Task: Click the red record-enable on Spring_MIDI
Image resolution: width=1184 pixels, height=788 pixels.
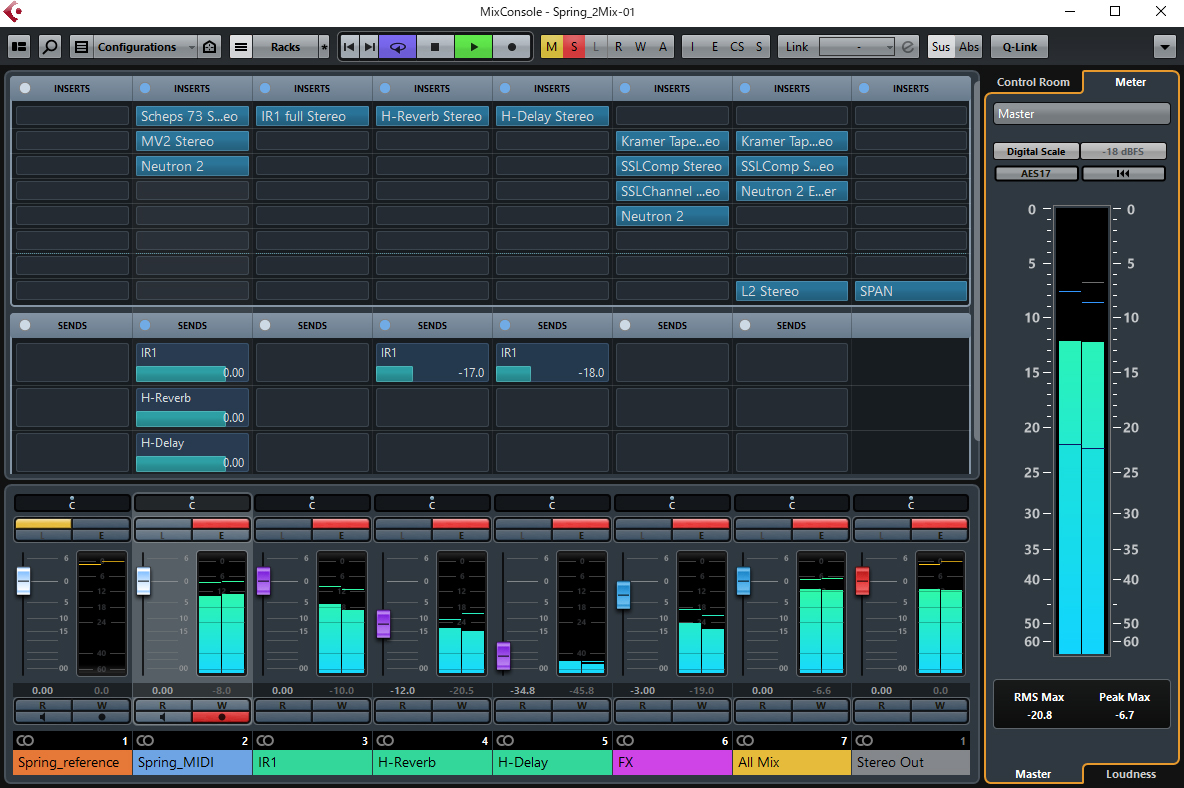Action: click(221, 716)
